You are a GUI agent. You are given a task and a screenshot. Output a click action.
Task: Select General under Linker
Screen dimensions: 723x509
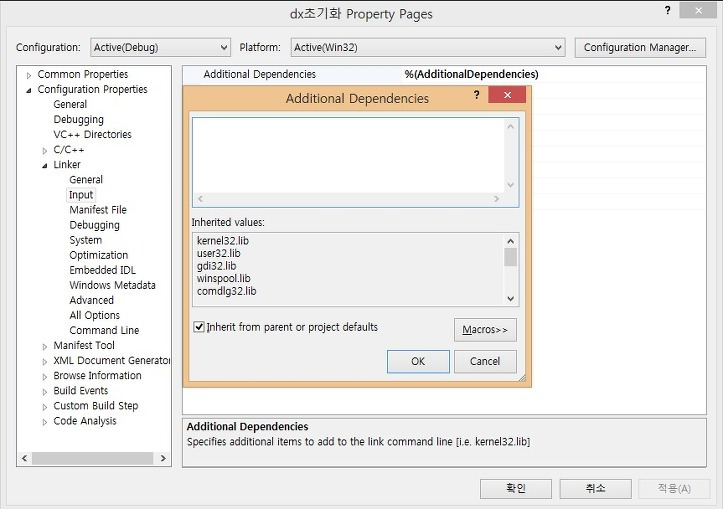pos(86,179)
